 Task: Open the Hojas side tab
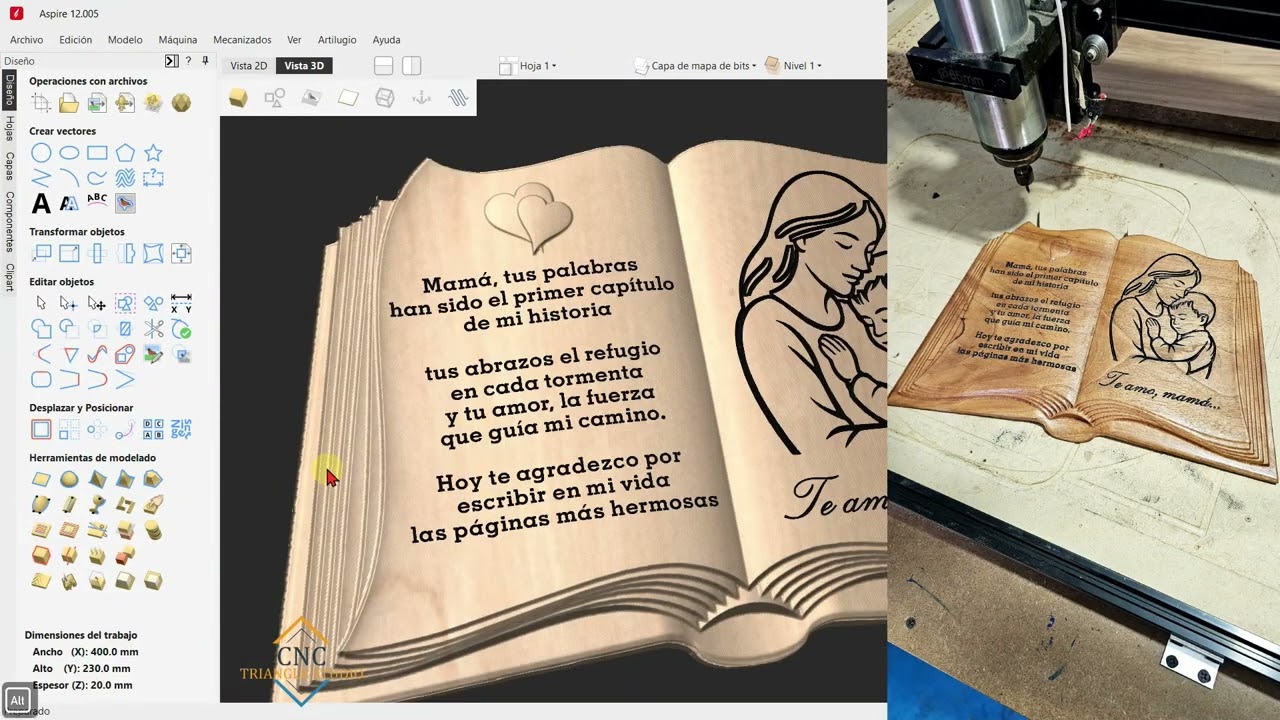pyautogui.click(x=9, y=128)
